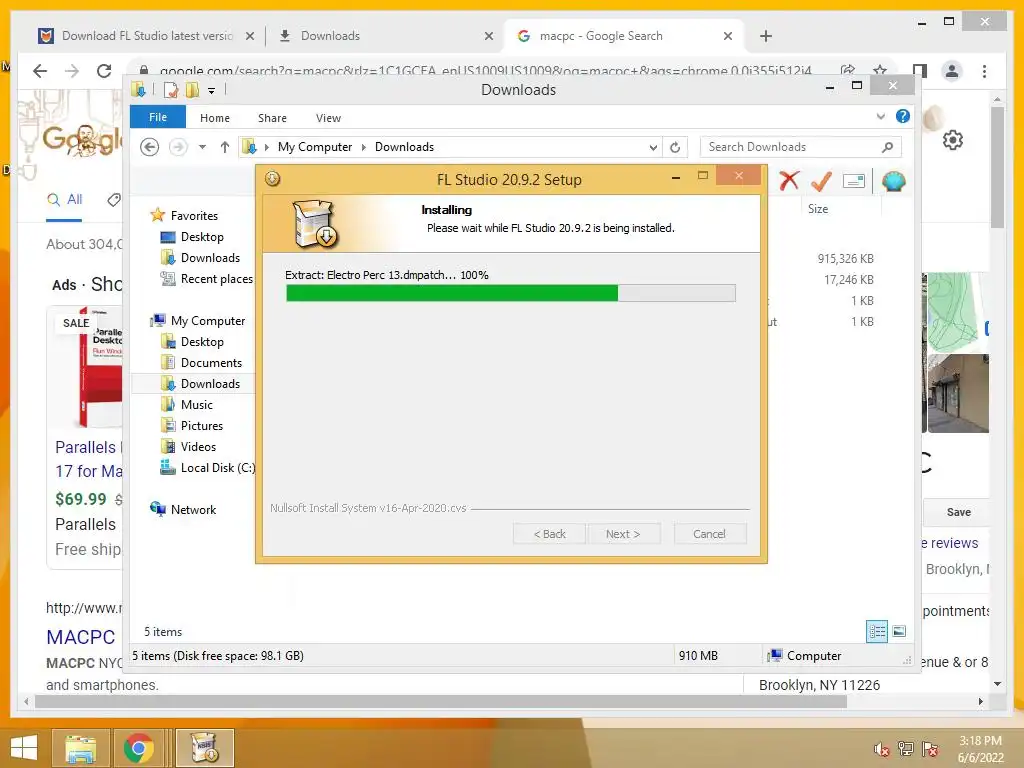Select Documents in the navigation tree

(201, 362)
